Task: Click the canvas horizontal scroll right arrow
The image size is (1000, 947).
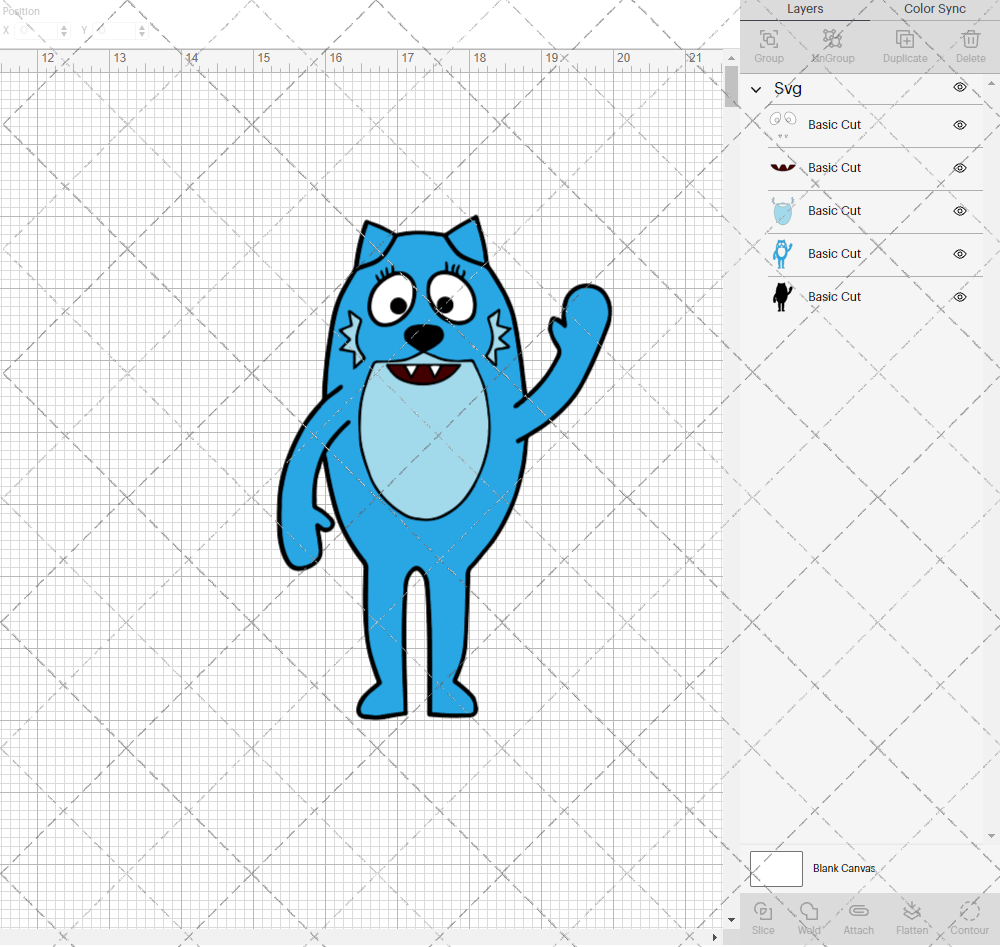Action: point(714,937)
